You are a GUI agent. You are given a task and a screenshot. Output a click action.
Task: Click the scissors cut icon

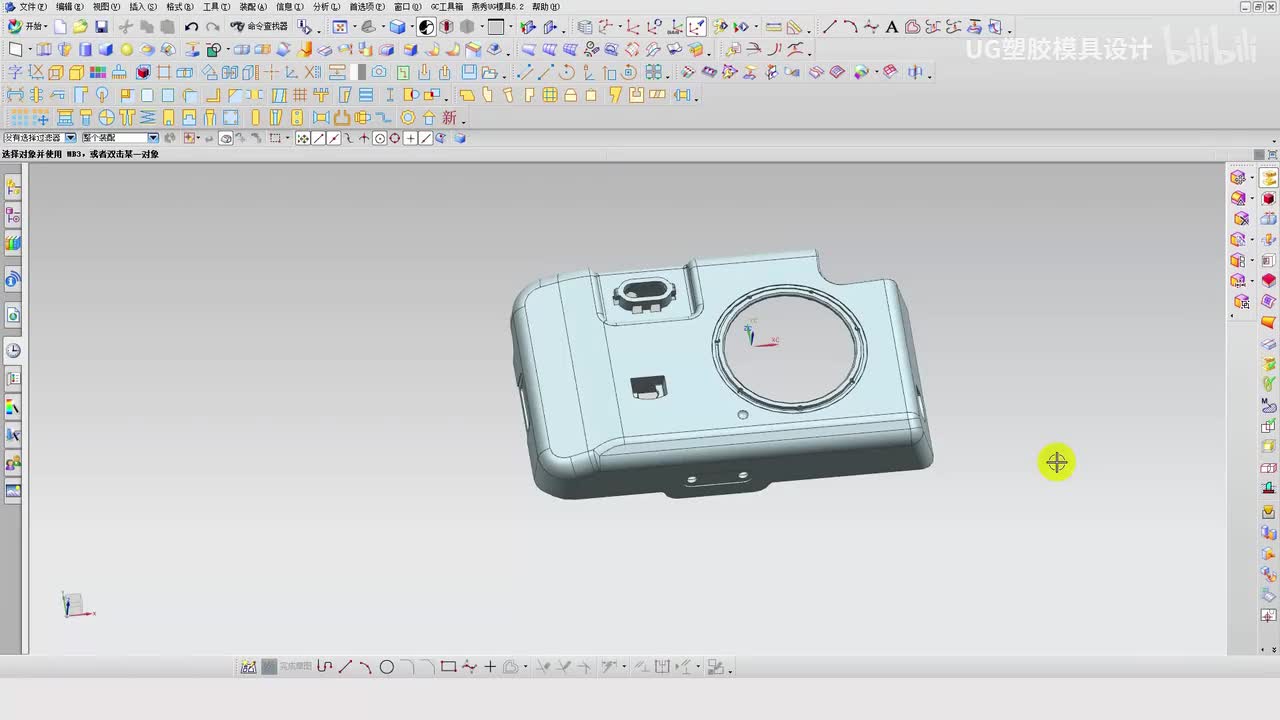[x=125, y=27]
